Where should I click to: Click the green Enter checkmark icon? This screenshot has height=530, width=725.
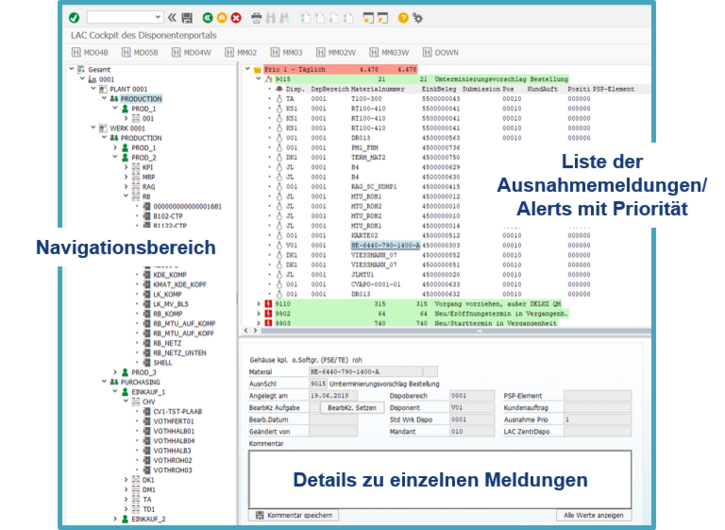pyautogui.click(x=75, y=17)
